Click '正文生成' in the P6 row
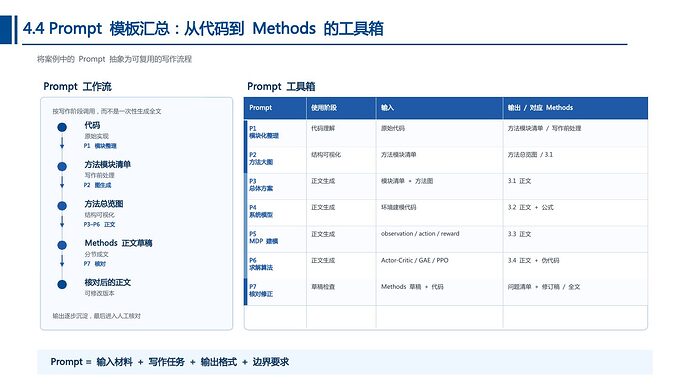The image size is (690, 388). pos(323,260)
